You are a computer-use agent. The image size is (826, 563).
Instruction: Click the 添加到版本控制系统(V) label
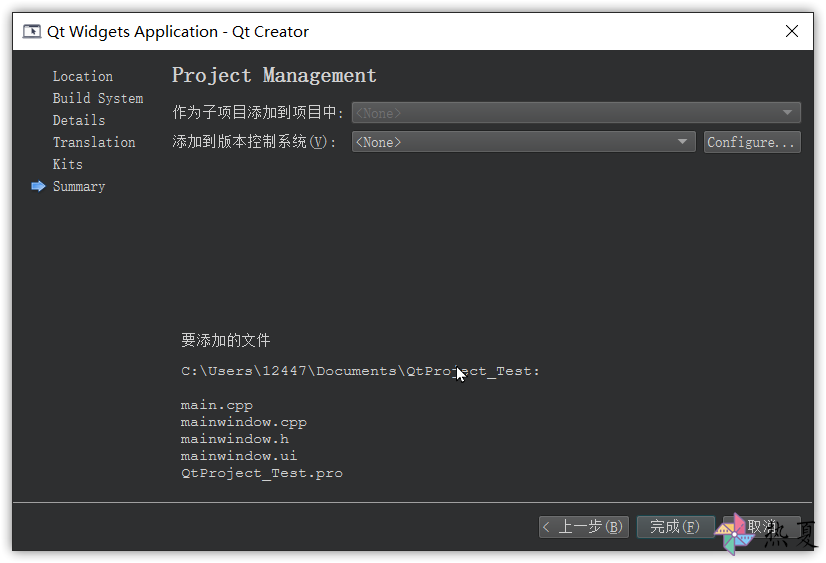(x=254, y=142)
